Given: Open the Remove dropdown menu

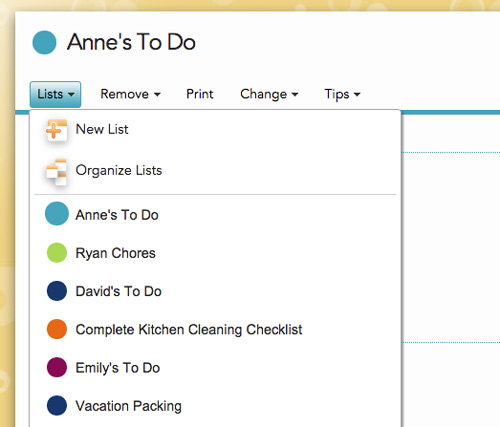Looking at the screenshot, I should click(130, 94).
